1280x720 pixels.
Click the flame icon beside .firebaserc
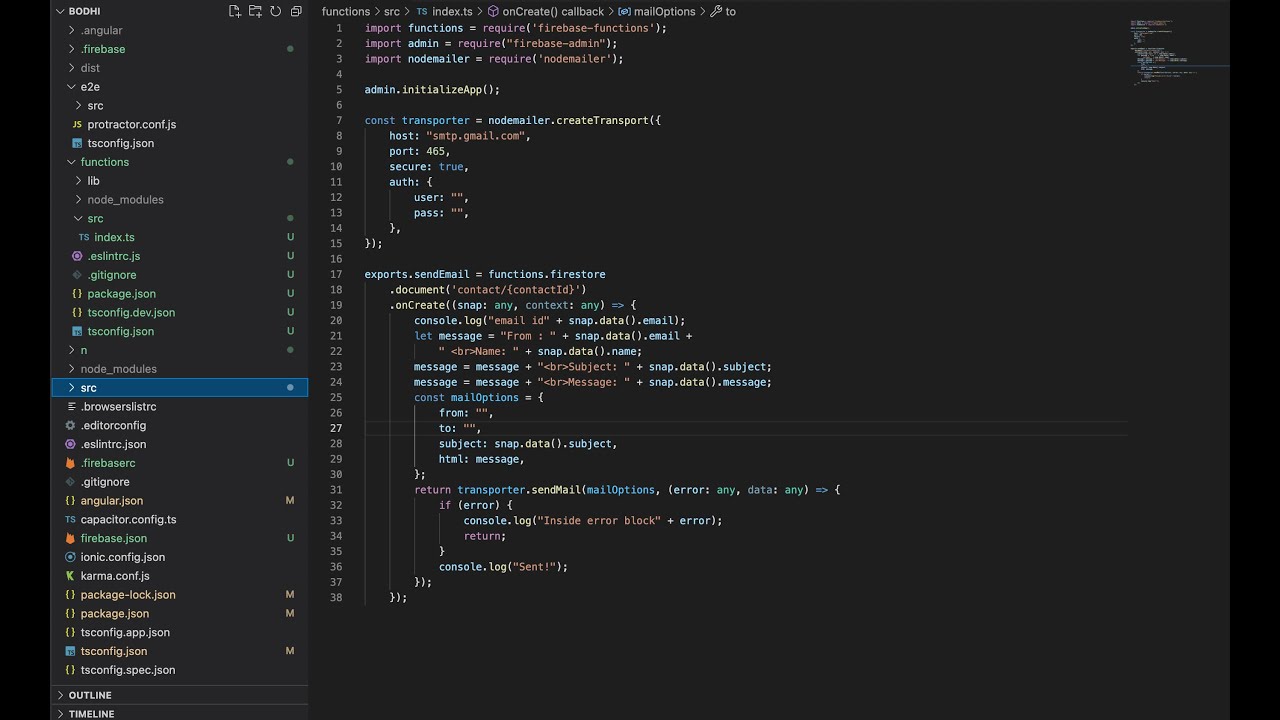[x=70, y=463]
